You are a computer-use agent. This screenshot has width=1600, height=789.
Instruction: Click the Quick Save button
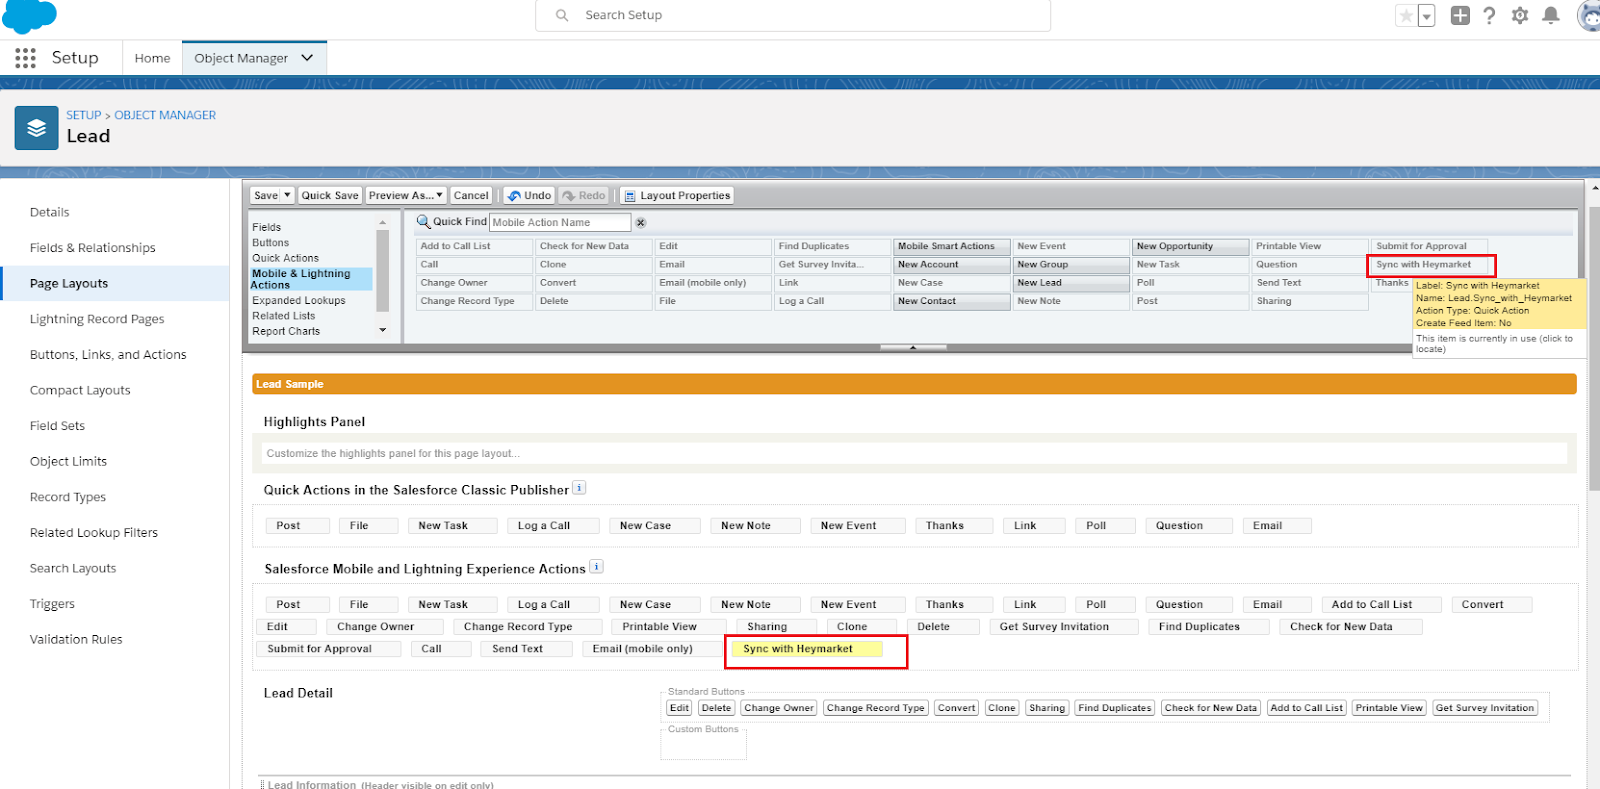pyautogui.click(x=330, y=196)
